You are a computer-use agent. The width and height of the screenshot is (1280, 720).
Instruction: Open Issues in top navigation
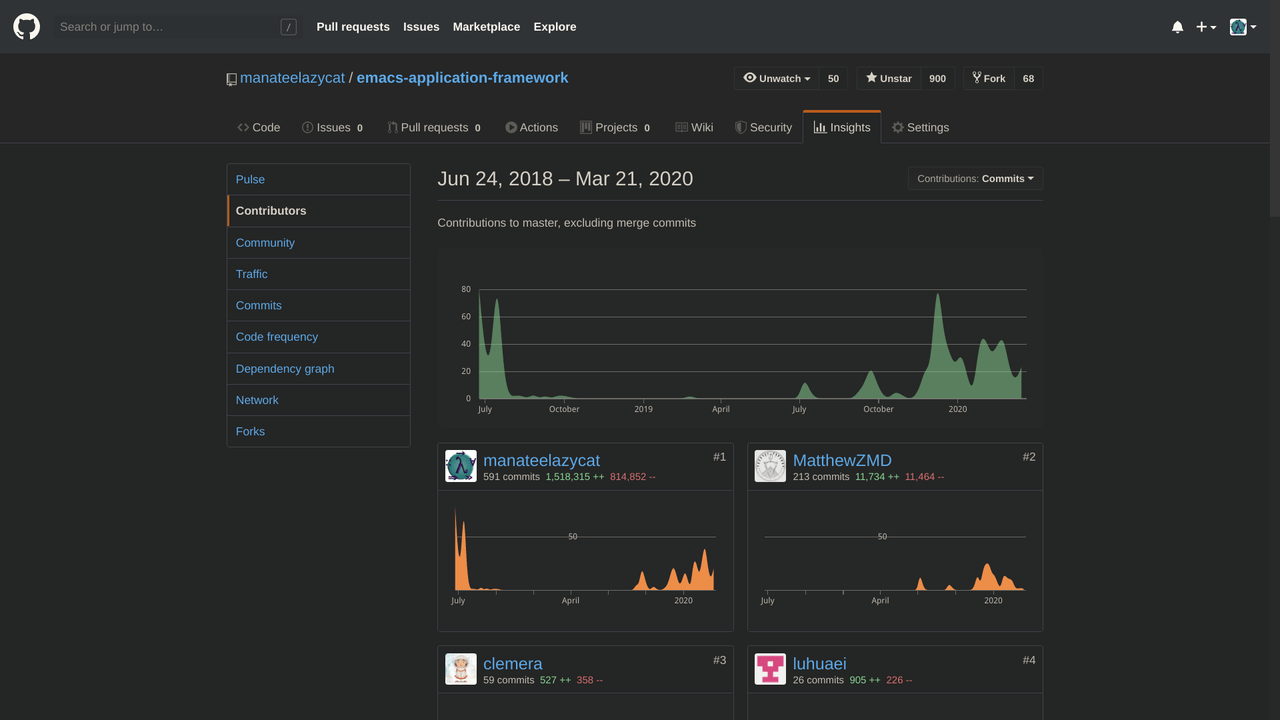pos(421,27)
